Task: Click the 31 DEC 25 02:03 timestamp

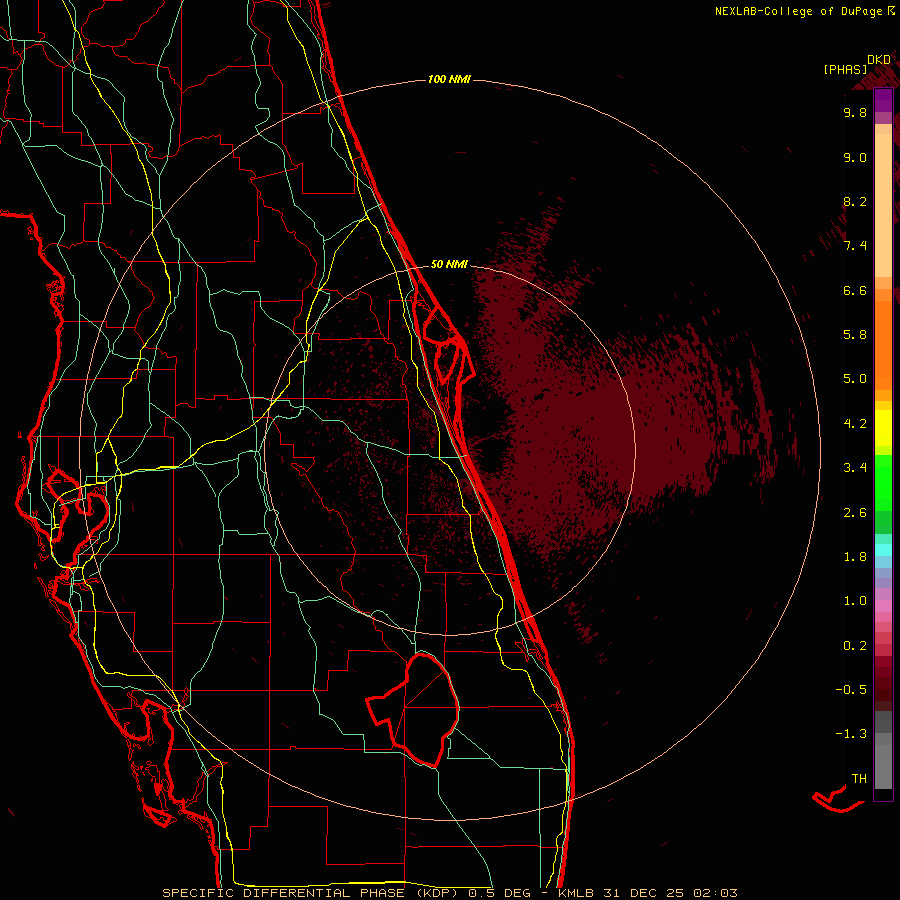Action: [671, 893]
